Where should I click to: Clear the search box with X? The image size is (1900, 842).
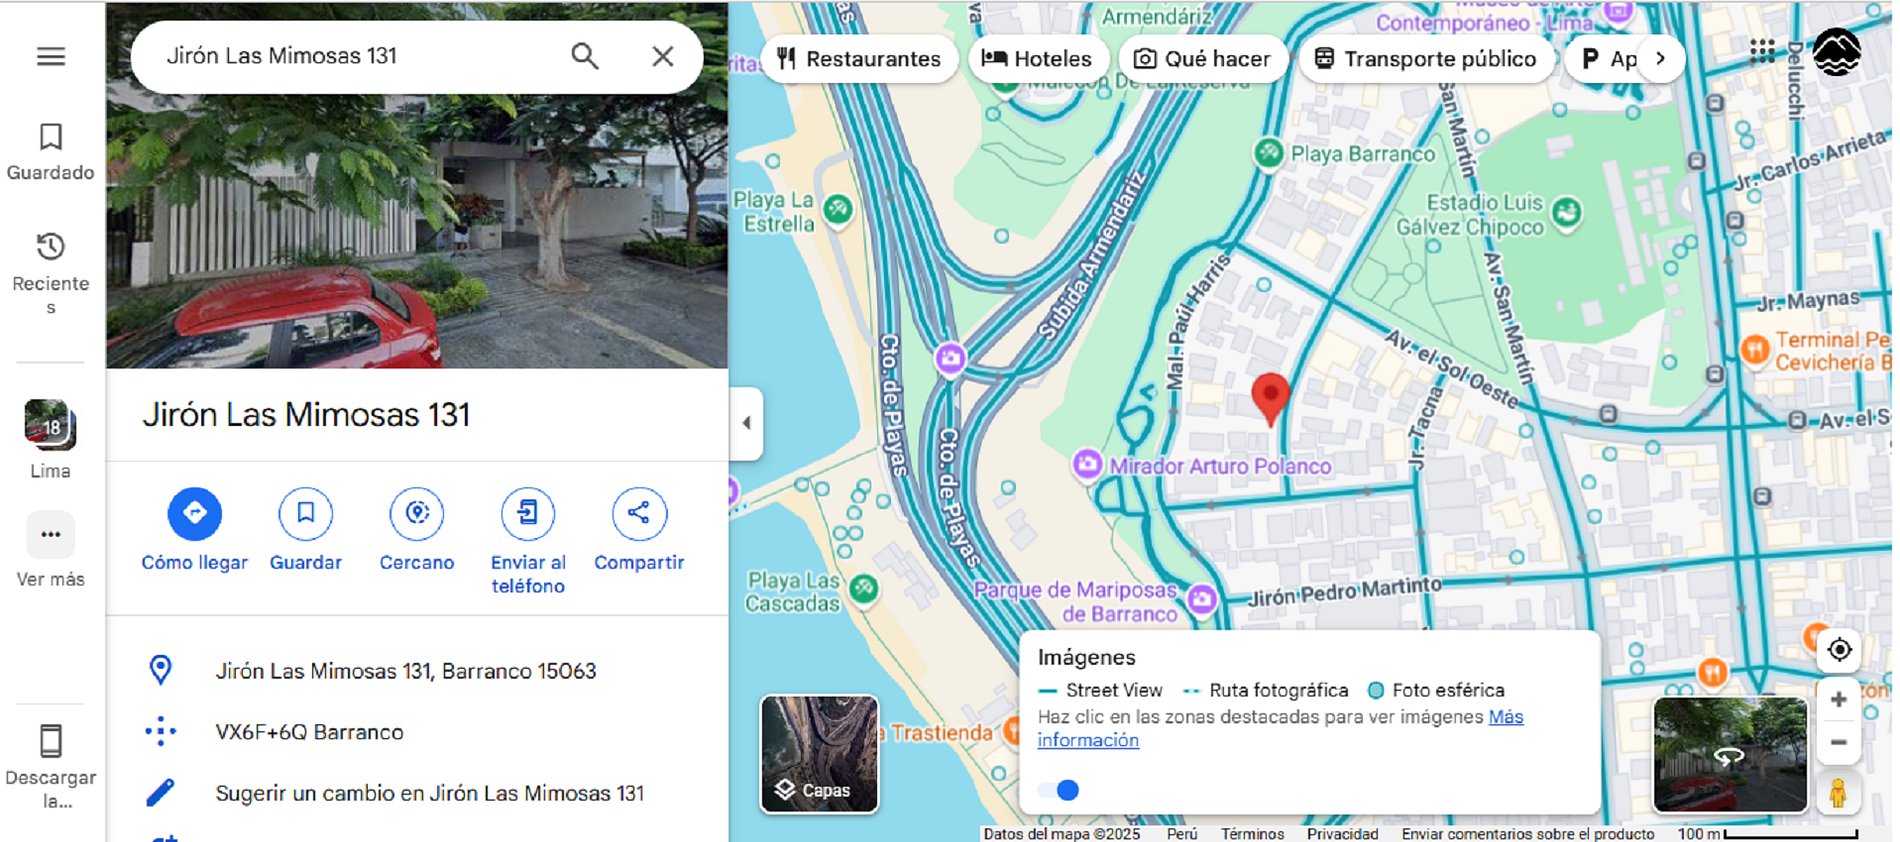pos(663,56)
